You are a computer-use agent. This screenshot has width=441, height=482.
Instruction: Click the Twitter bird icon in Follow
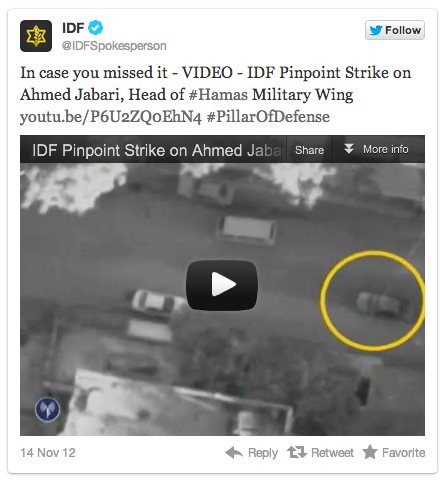point(375,30)
